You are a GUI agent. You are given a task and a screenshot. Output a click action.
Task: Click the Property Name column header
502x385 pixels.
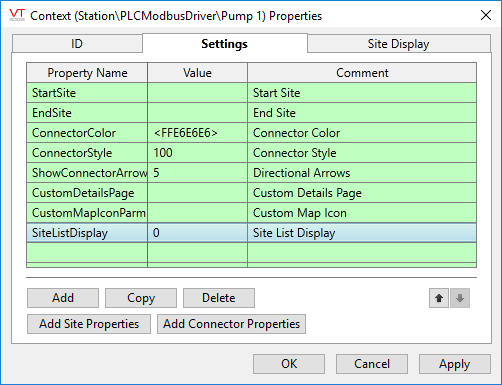pyautogui.click(x=87, y=73)
